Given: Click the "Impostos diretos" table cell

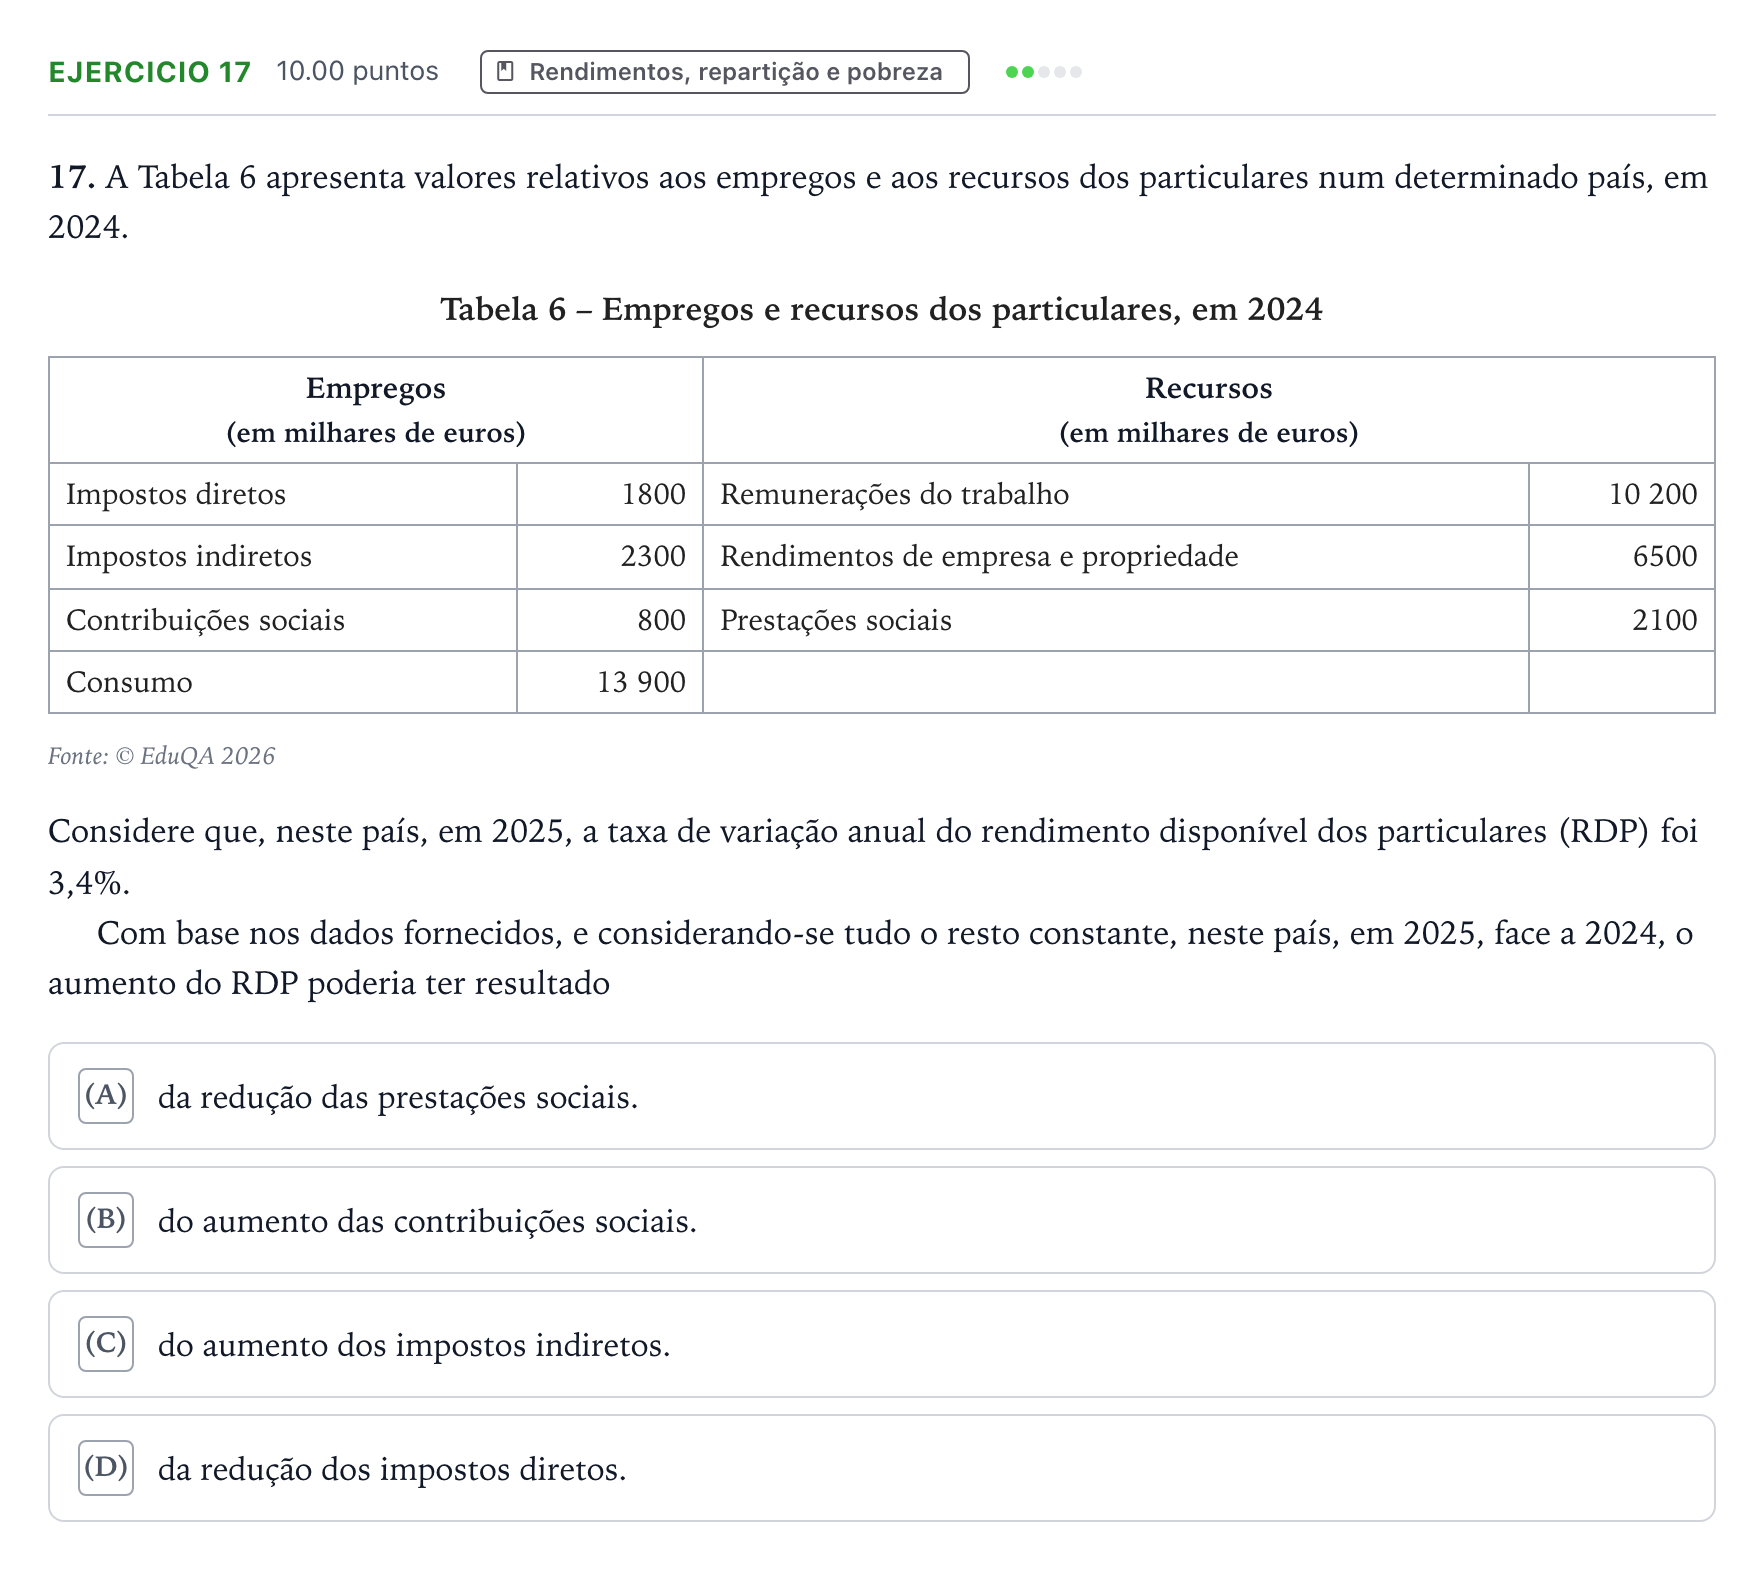Looking at the screenshot, I should (283, 494).
